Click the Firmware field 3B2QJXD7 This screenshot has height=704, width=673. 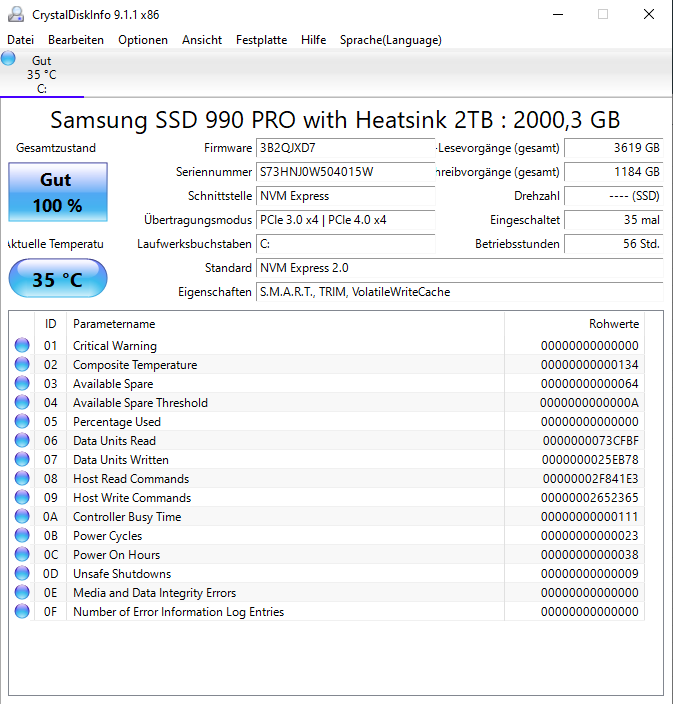point(345,148)
